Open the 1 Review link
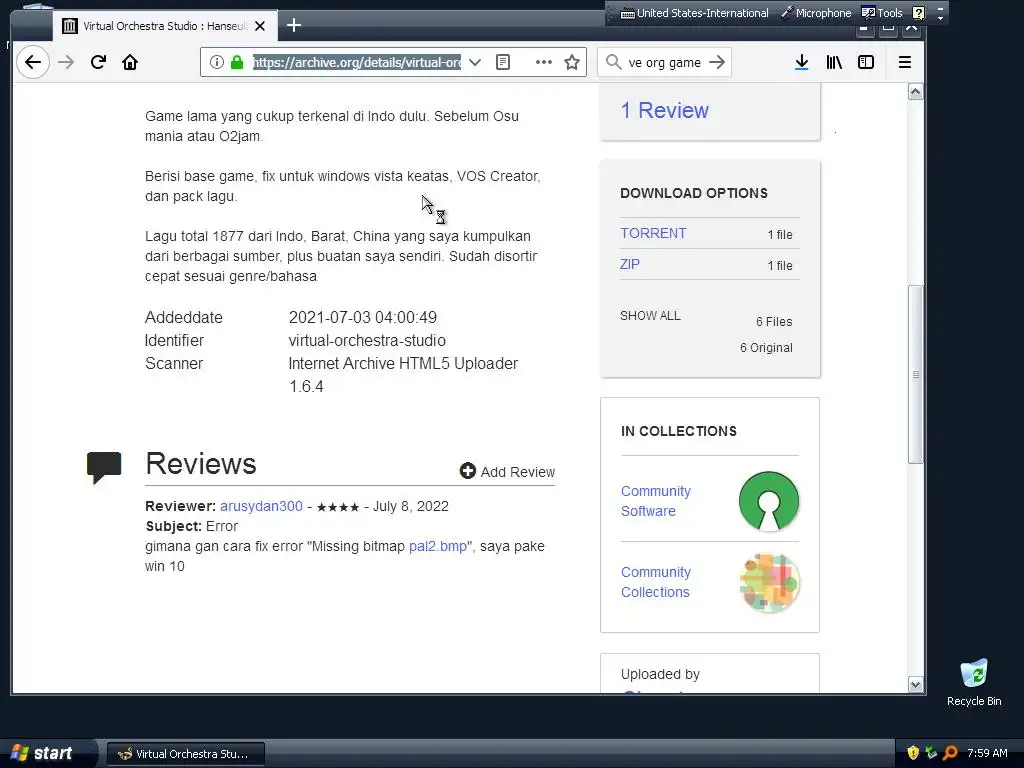Screen dimensions: 1024x768 664,110
